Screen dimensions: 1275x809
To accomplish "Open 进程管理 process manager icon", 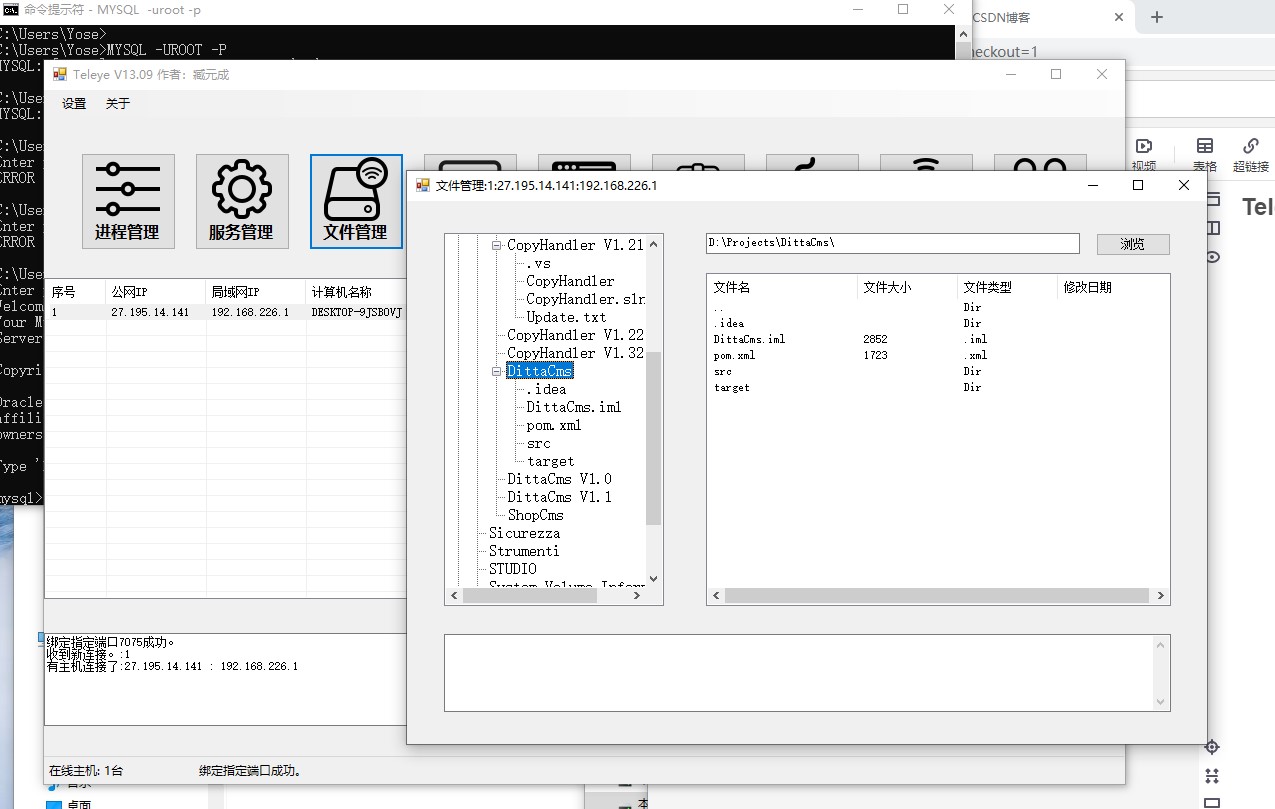I will 128,201.
